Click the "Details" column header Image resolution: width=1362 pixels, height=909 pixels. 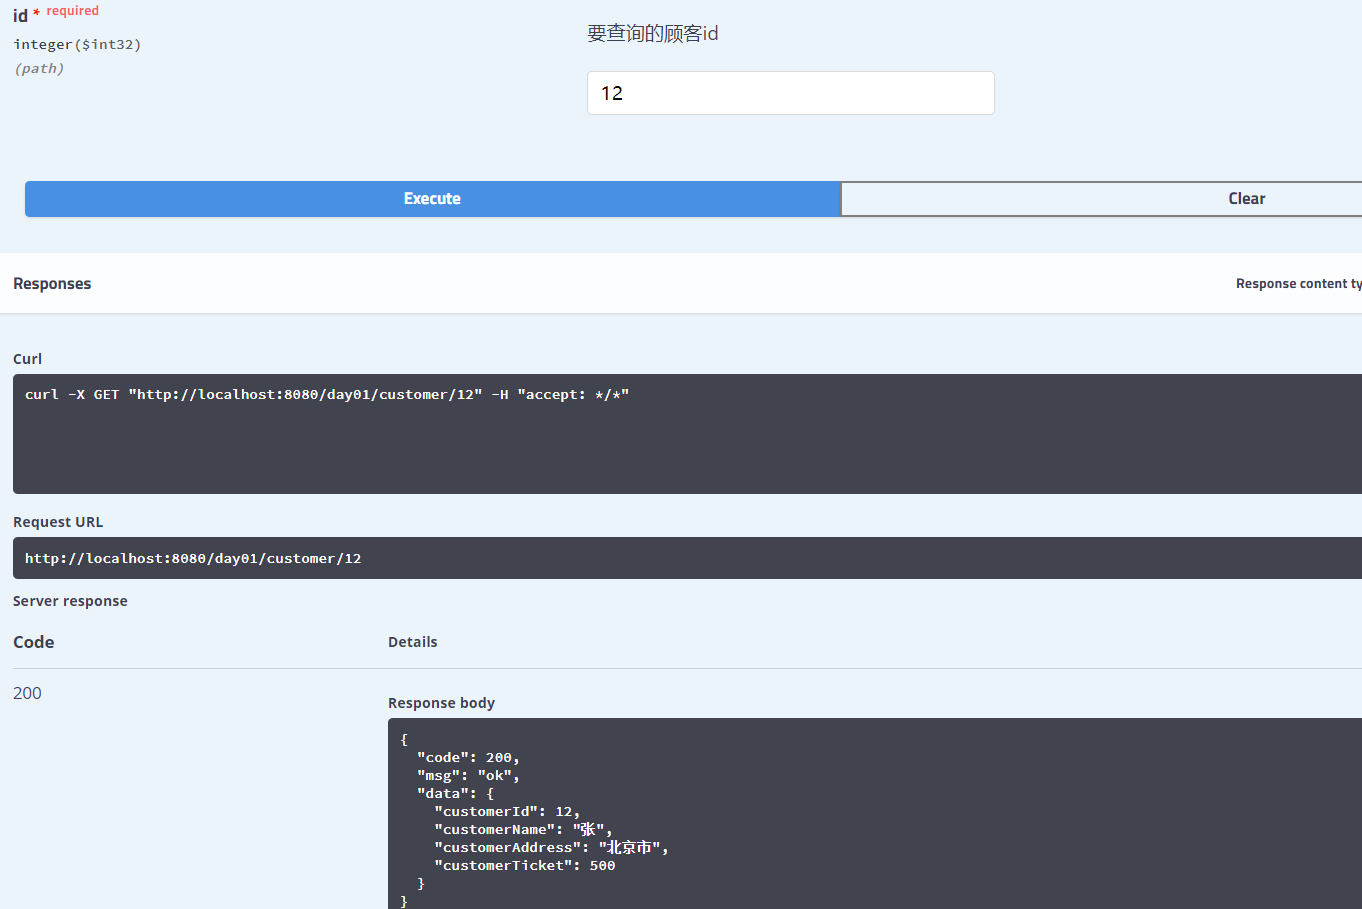[x=412, y=642]
